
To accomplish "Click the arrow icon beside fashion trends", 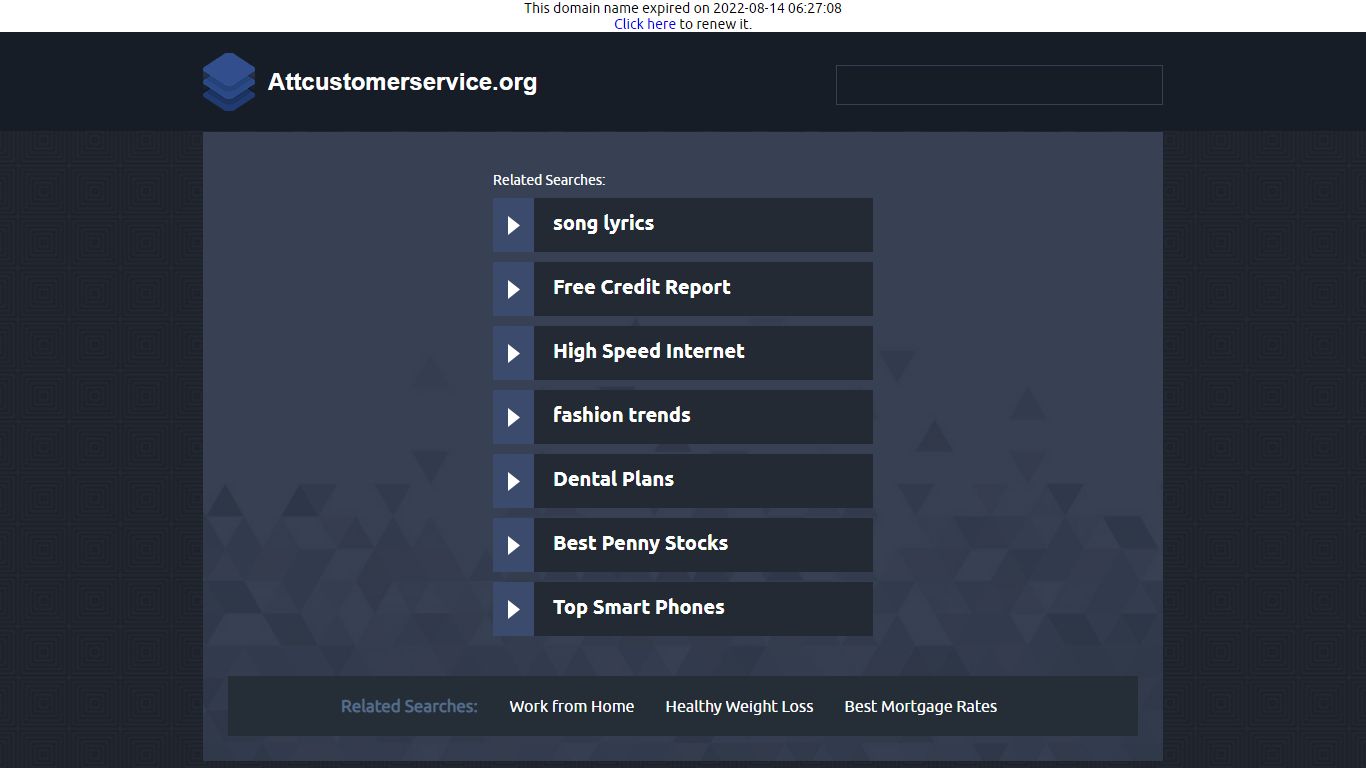I will (x=513, y=417).
